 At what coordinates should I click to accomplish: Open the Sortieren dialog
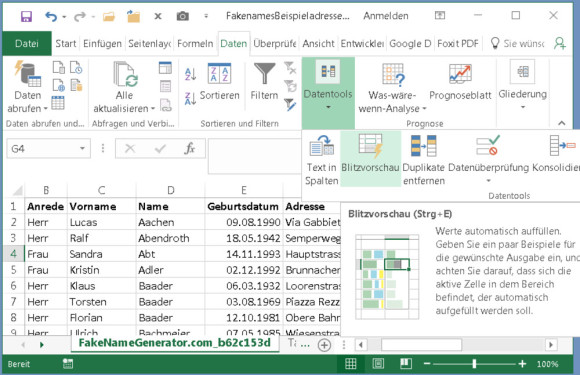[220, 81]
